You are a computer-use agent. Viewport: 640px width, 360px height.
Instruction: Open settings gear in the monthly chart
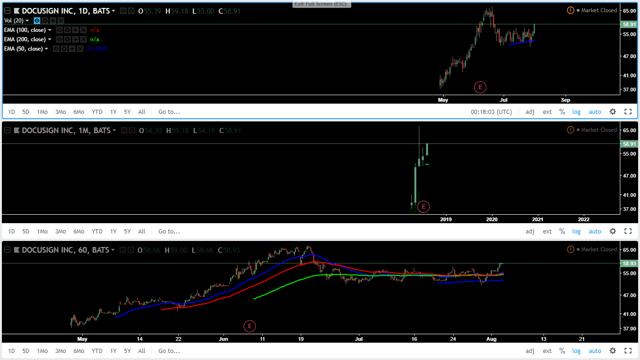click(613, 231)
